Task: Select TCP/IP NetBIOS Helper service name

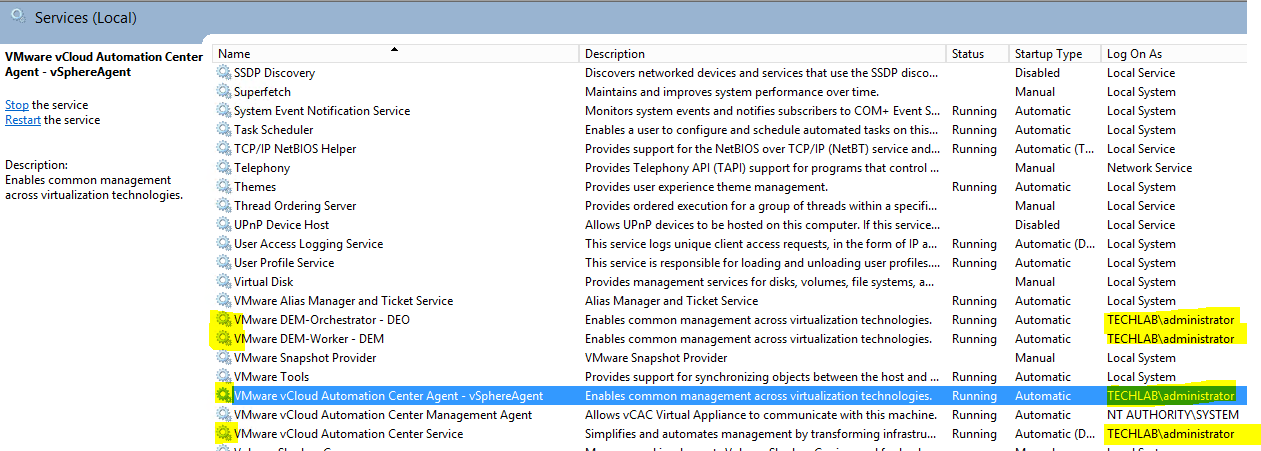Action: coord(295,149)
